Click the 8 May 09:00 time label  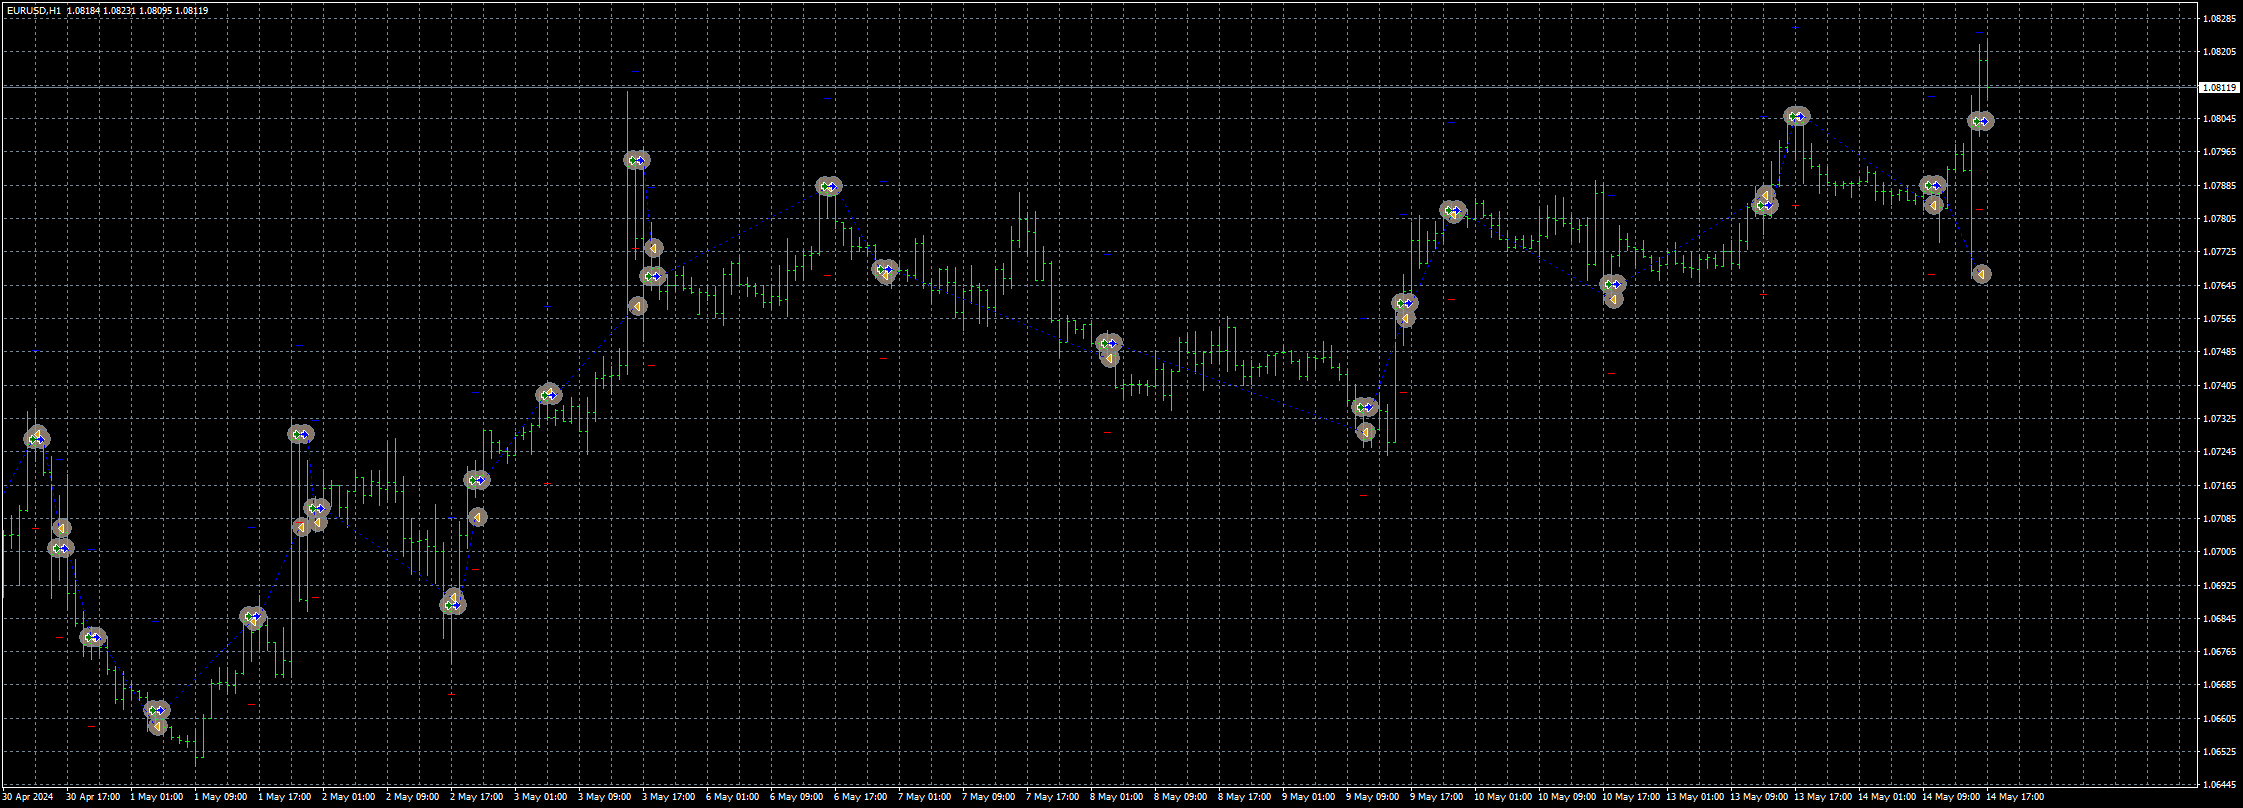pyautogui.click(x=1181, y=797)
